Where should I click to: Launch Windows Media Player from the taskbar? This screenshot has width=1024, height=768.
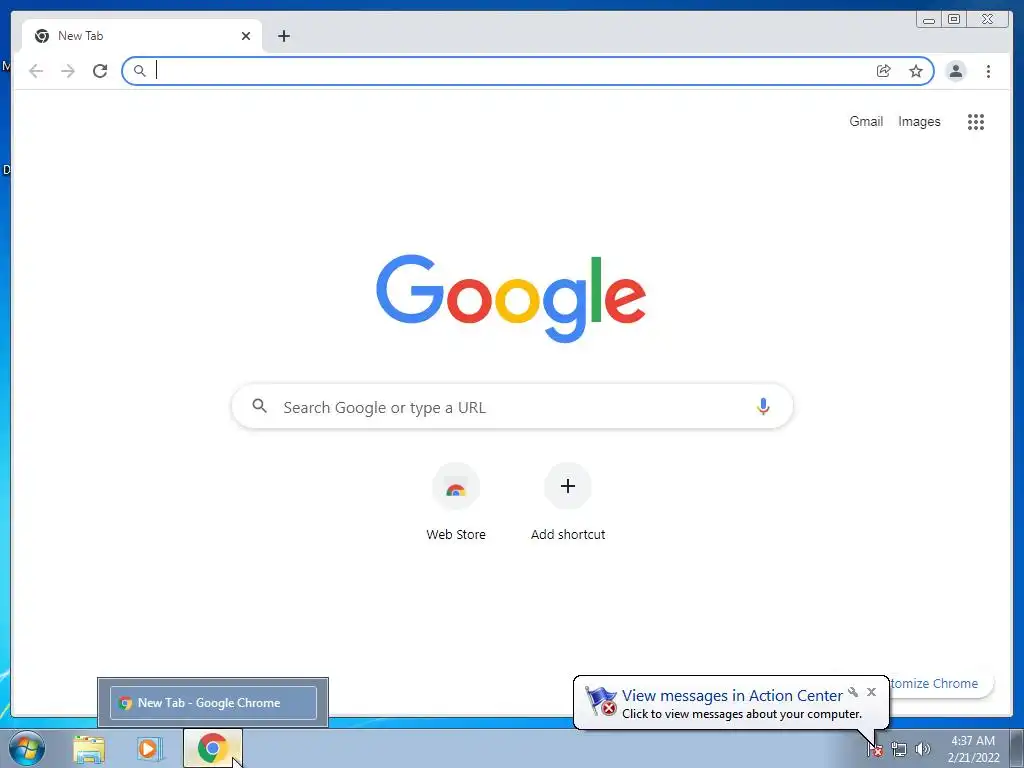150,749
